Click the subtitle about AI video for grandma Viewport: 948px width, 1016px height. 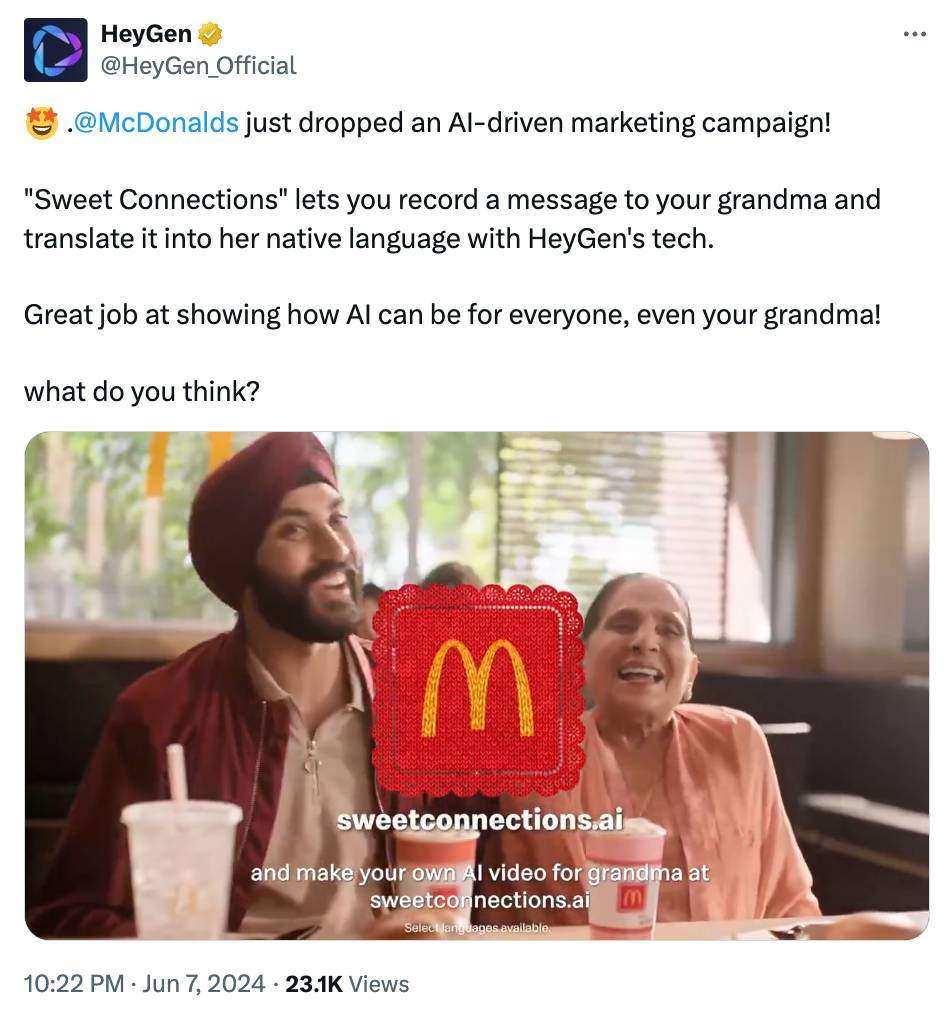pyautogui.click(x=480, y=886)
